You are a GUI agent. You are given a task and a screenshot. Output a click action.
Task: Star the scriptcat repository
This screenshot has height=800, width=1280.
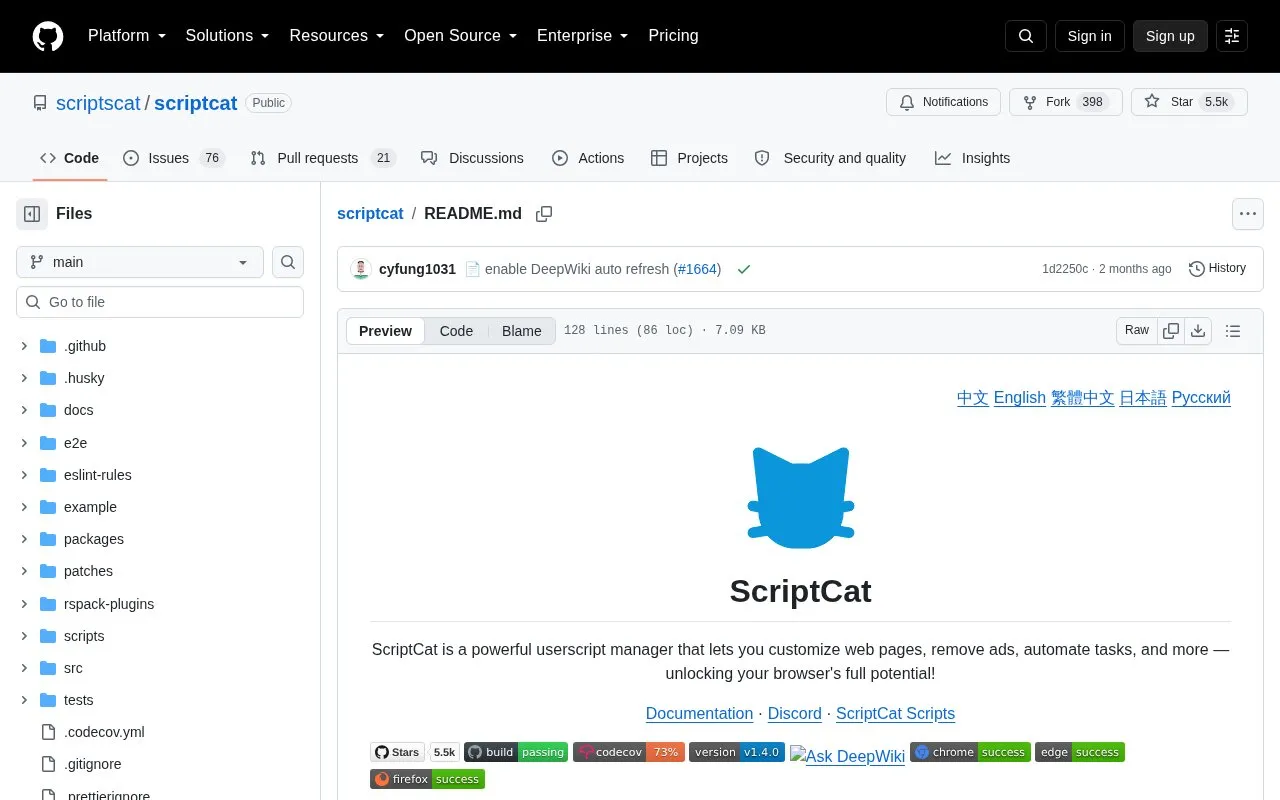click(x=1189, y=102)
